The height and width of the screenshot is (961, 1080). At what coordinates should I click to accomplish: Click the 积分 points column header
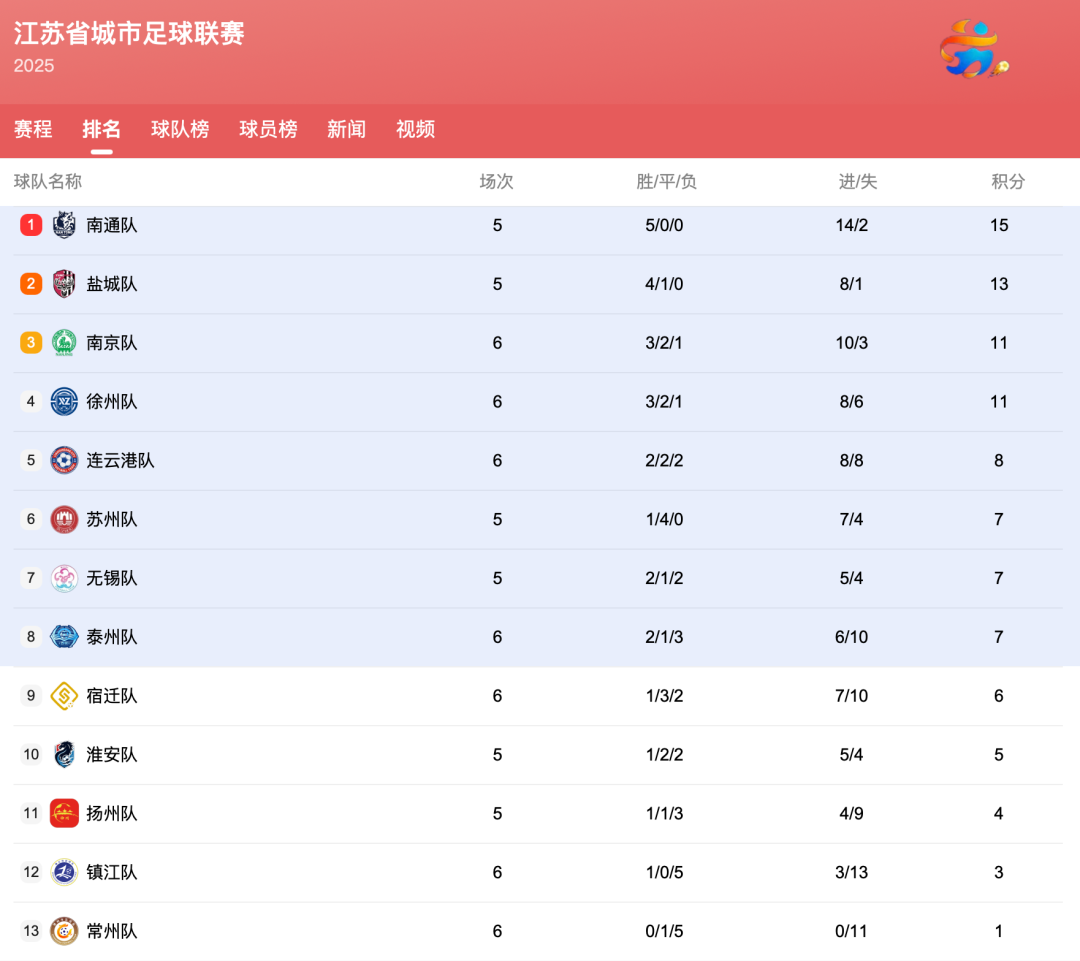pos(1008,182)
